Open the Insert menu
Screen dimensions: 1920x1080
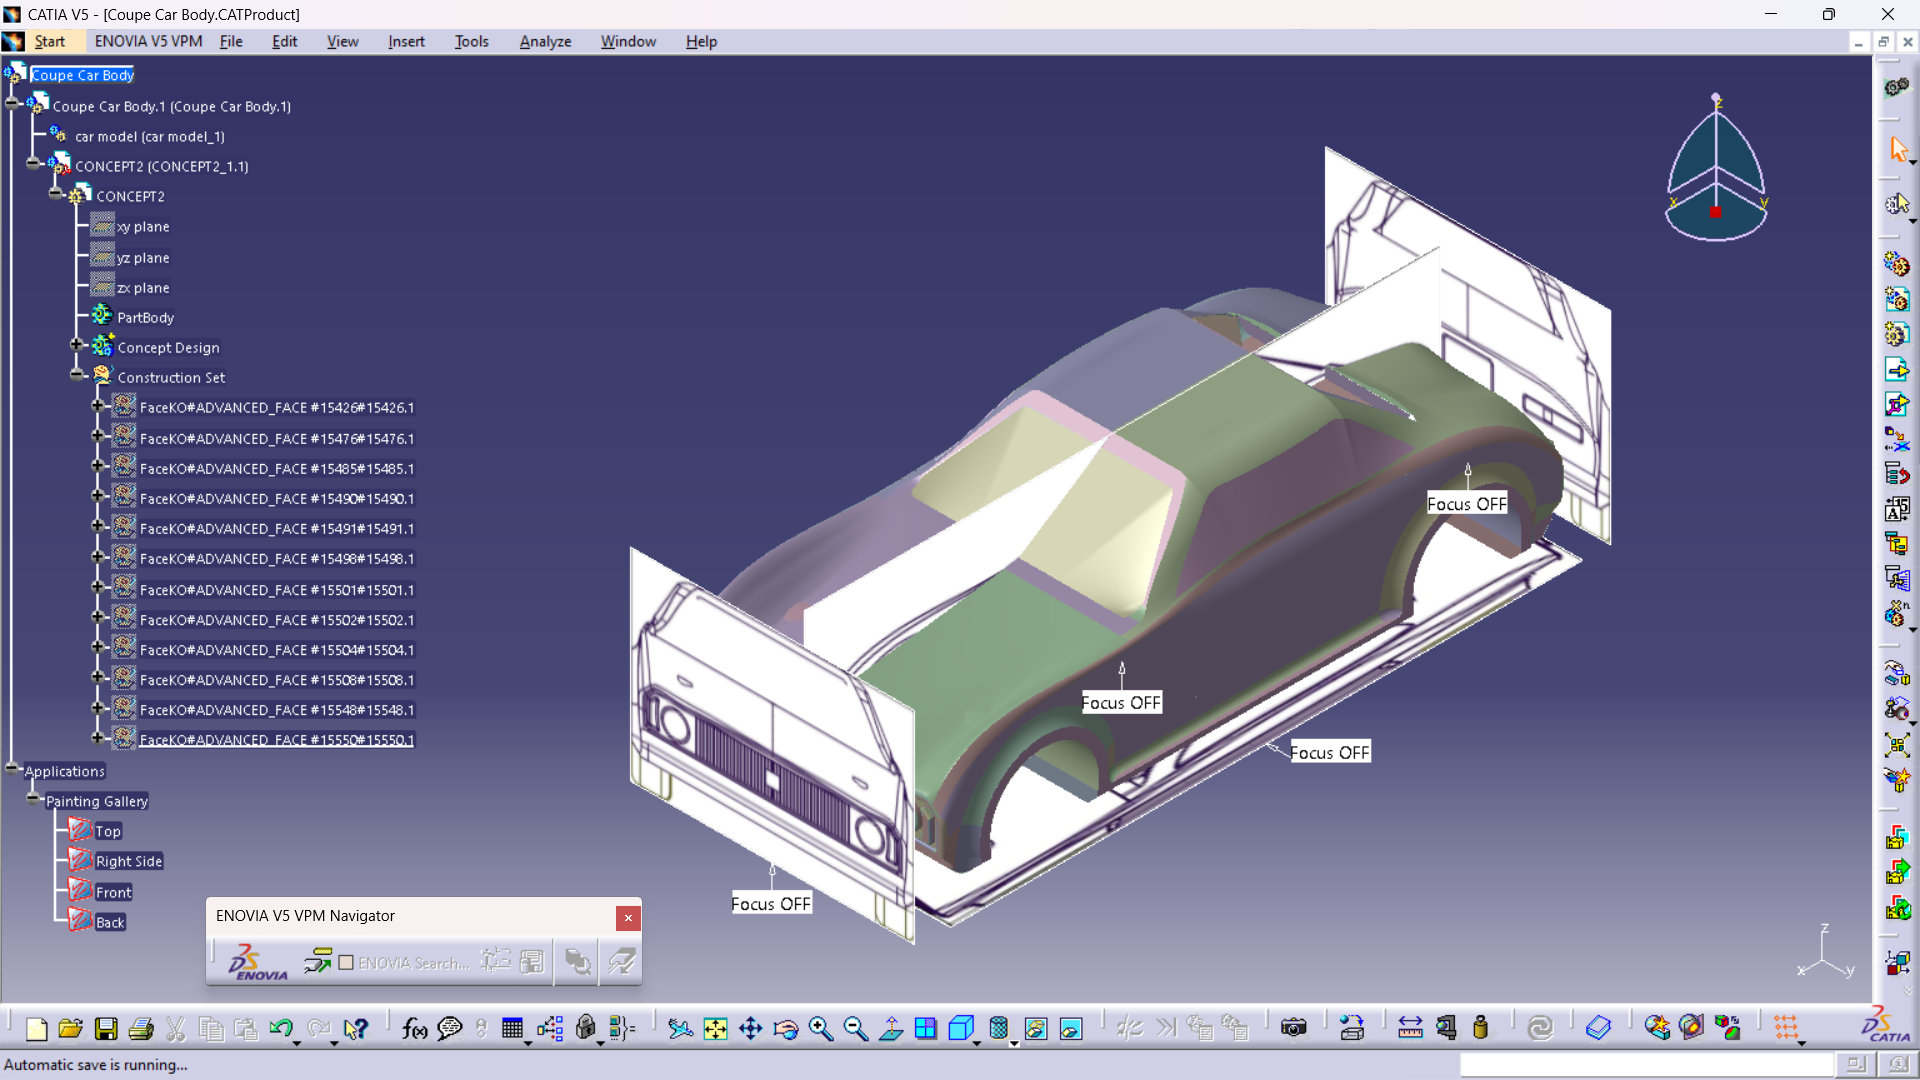406,41
